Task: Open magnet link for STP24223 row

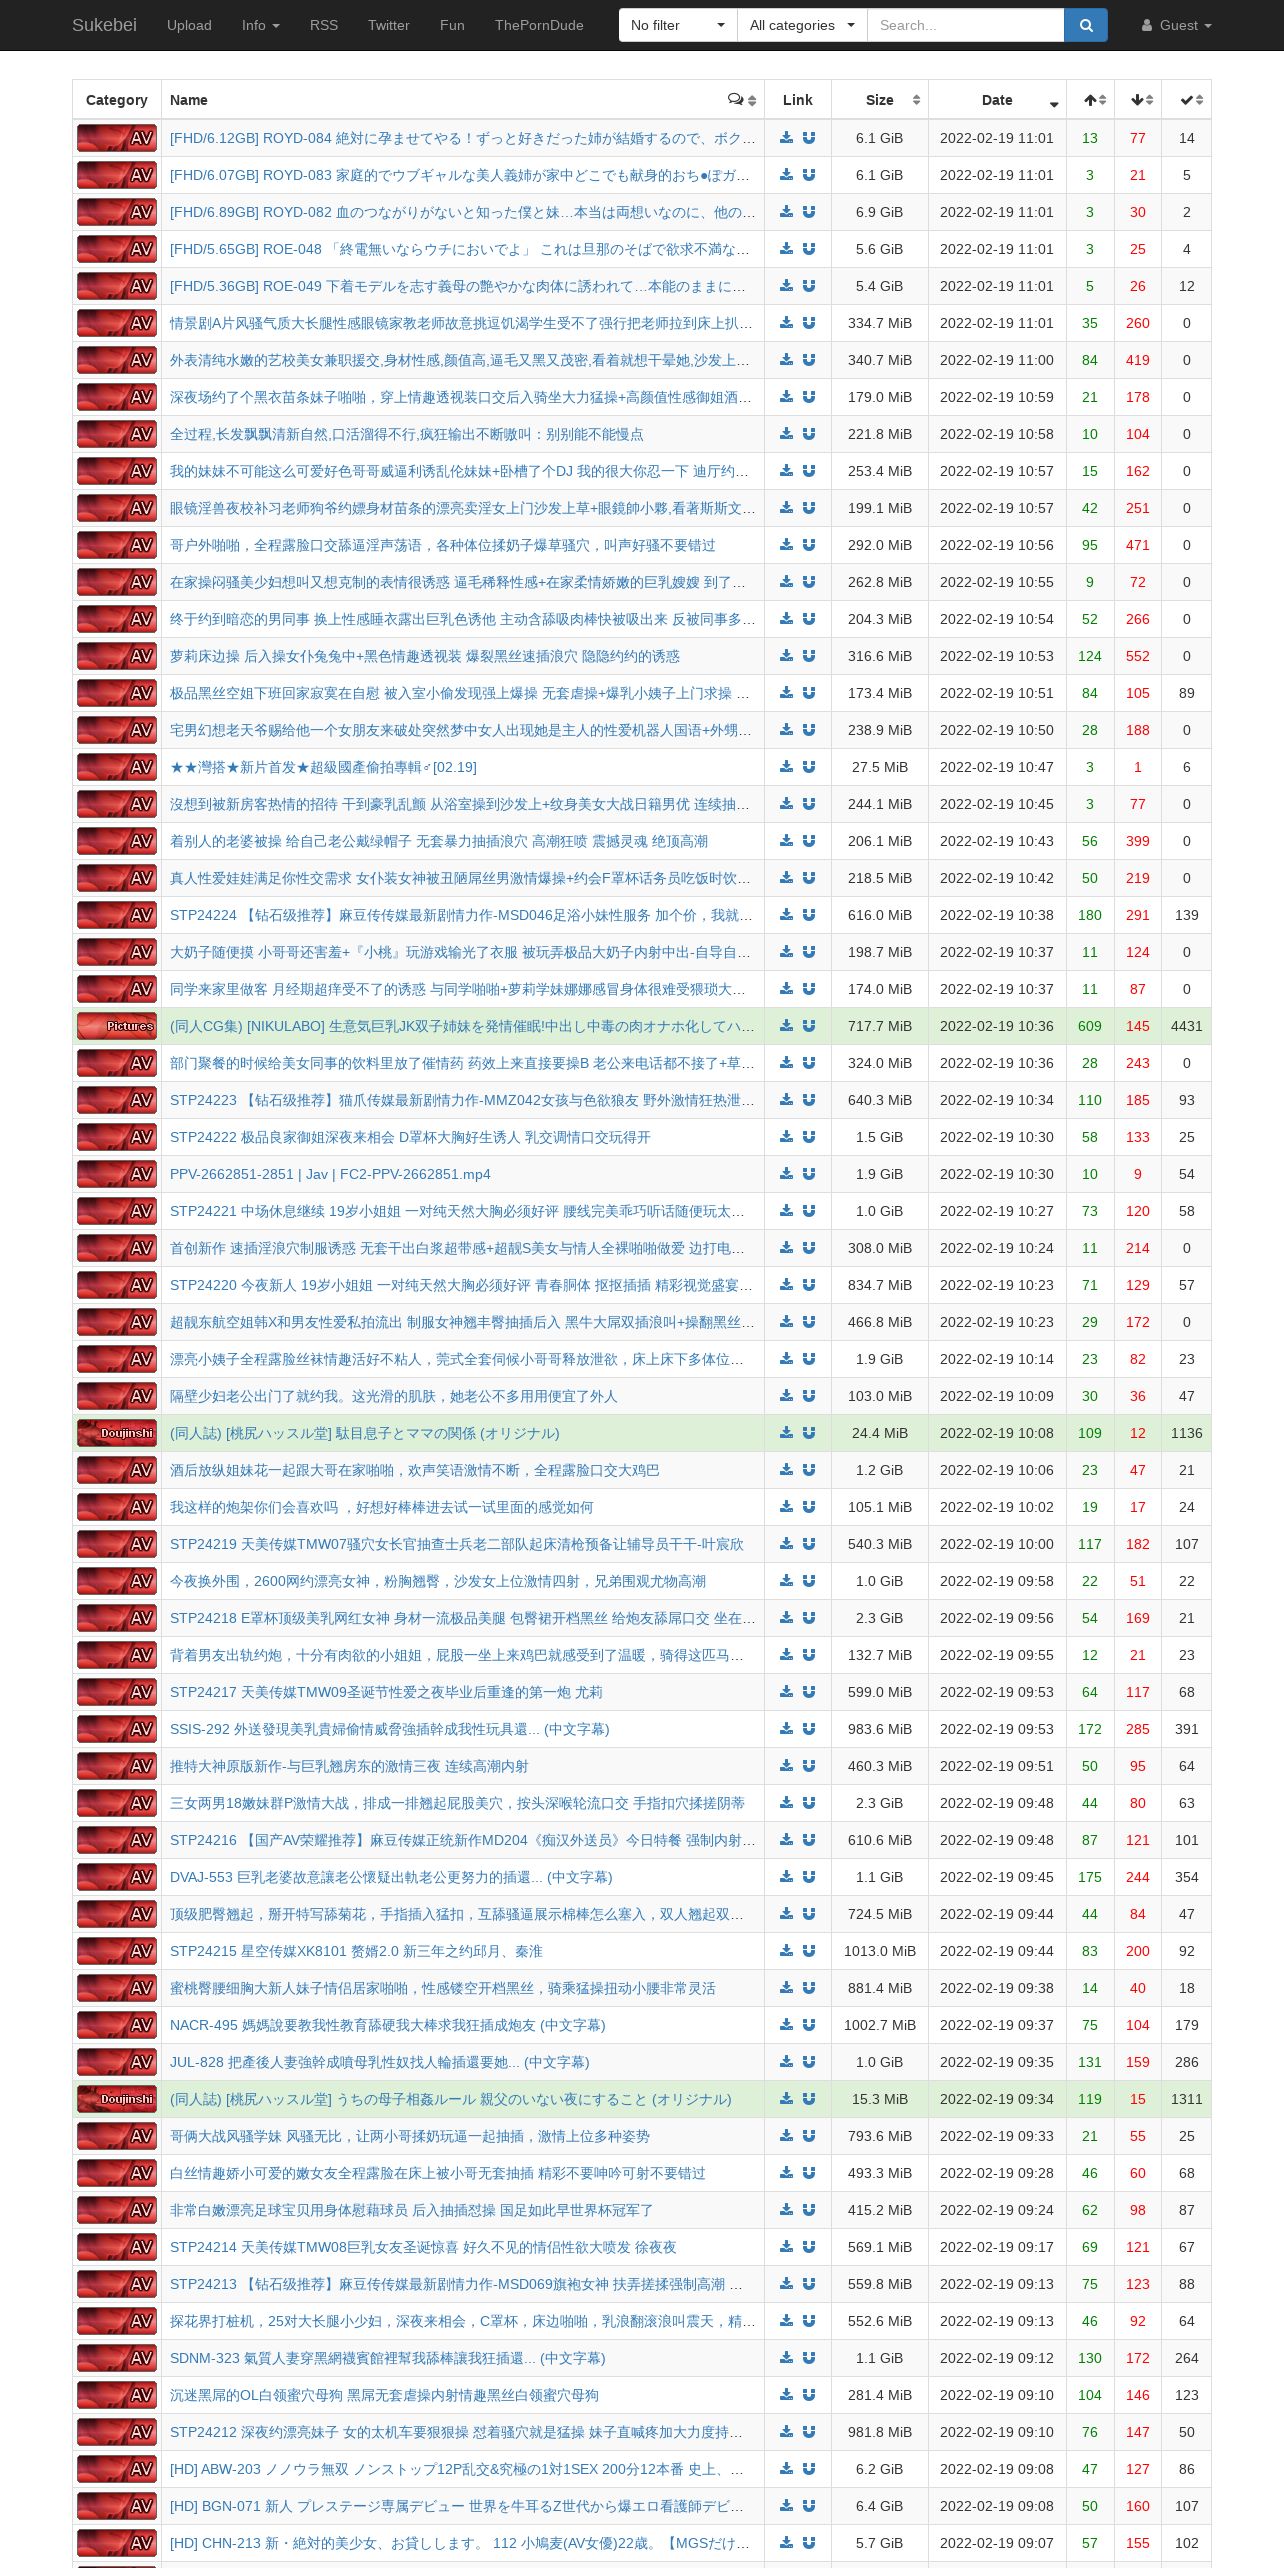Action: [809, 1100]
